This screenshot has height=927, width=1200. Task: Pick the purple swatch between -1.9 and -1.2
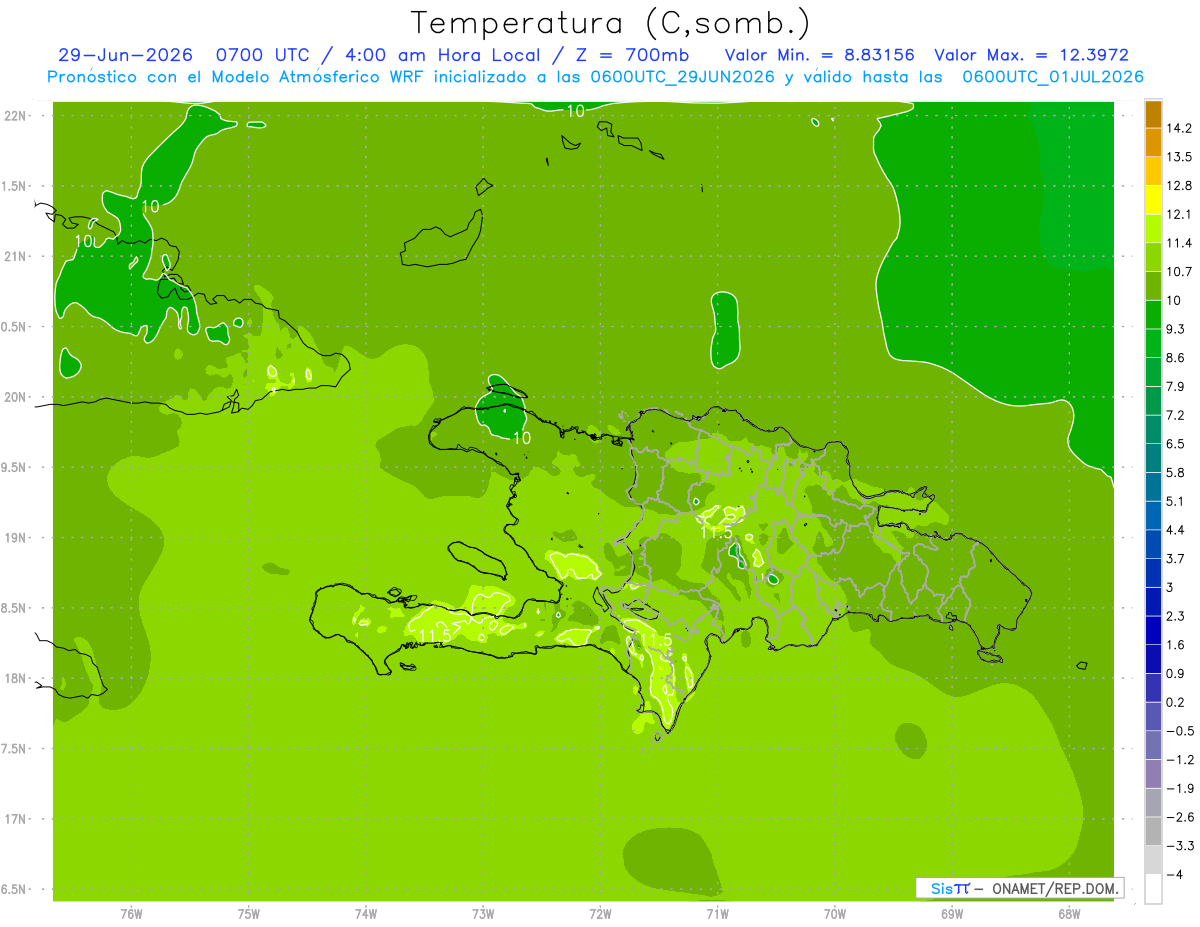(1153, 774)
